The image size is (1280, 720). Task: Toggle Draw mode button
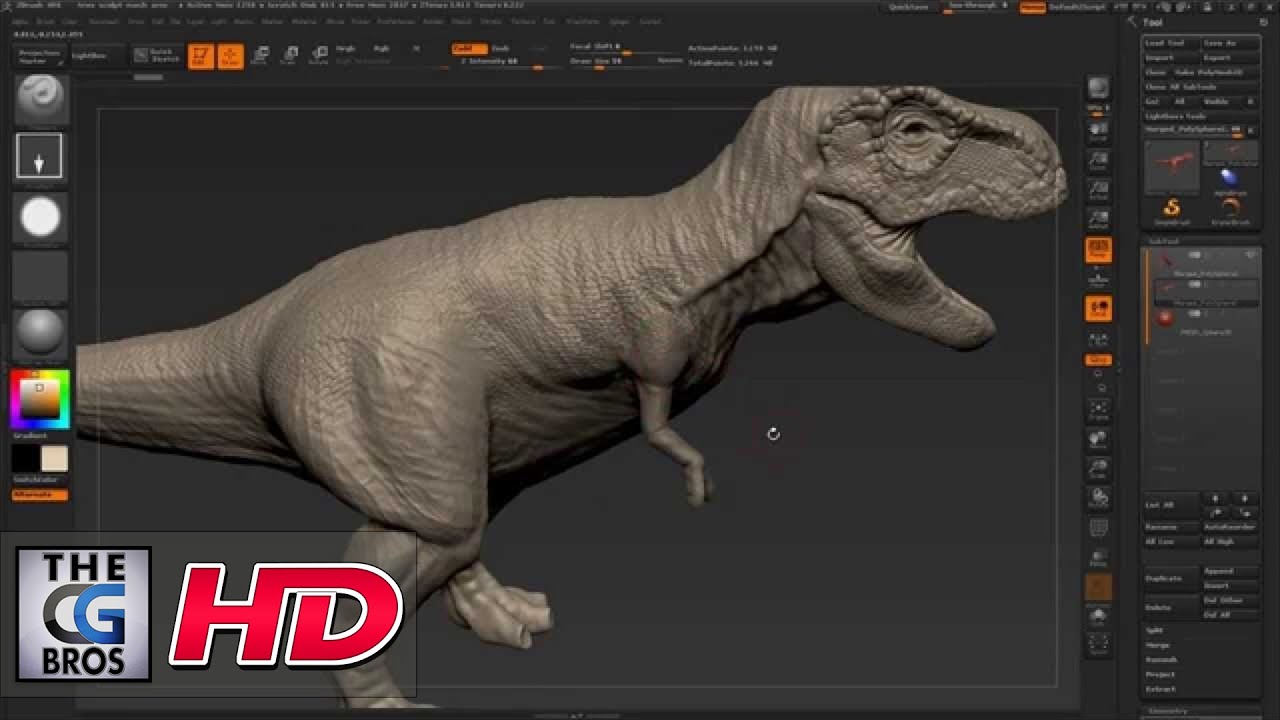coord(230,56)
